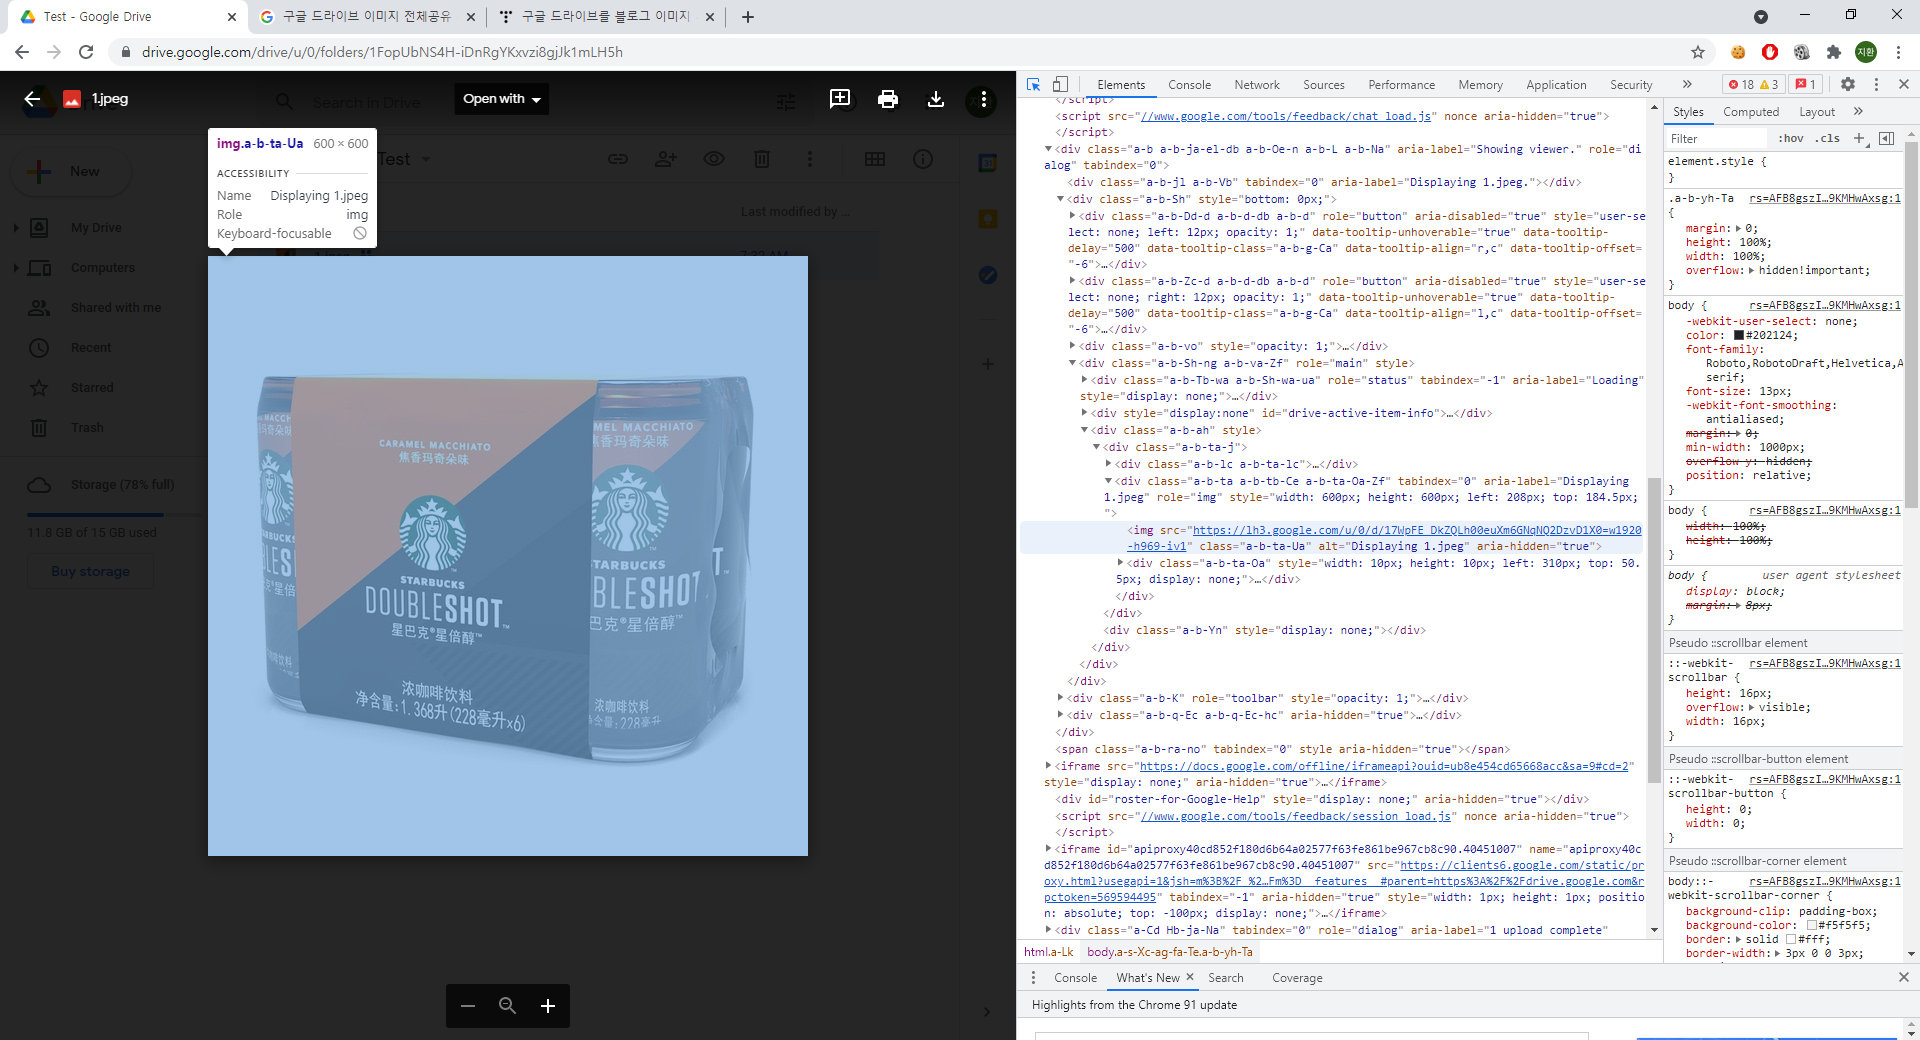Toggle computed styles sidebar icon
This screenshot has width=1920, height=1040.
tap(1886, 139)
